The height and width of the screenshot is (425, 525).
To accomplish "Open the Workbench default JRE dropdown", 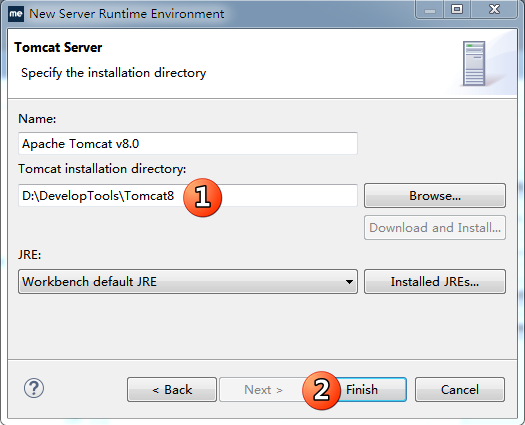I will pyautogui.click(x=188, y=282).
